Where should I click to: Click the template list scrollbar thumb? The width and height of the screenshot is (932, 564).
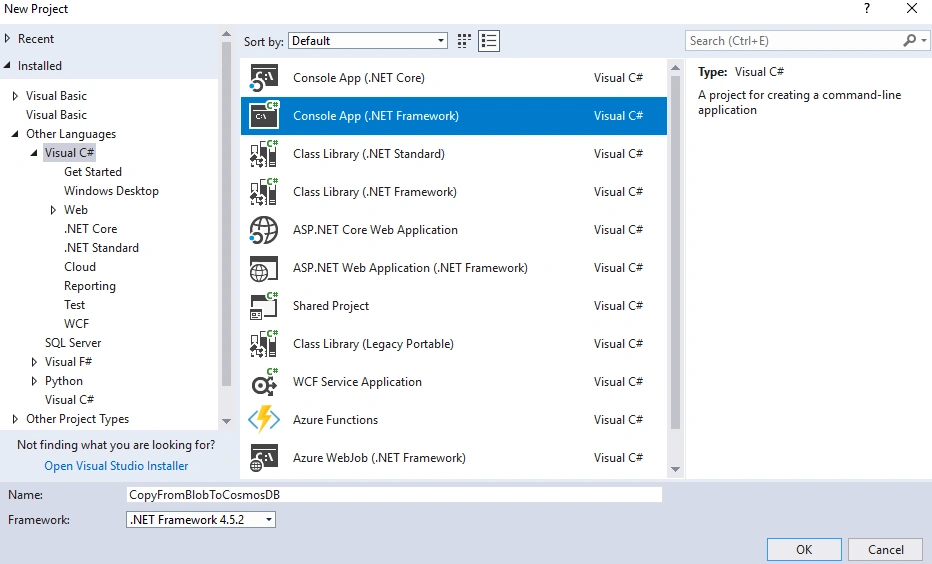pos(675,253)
